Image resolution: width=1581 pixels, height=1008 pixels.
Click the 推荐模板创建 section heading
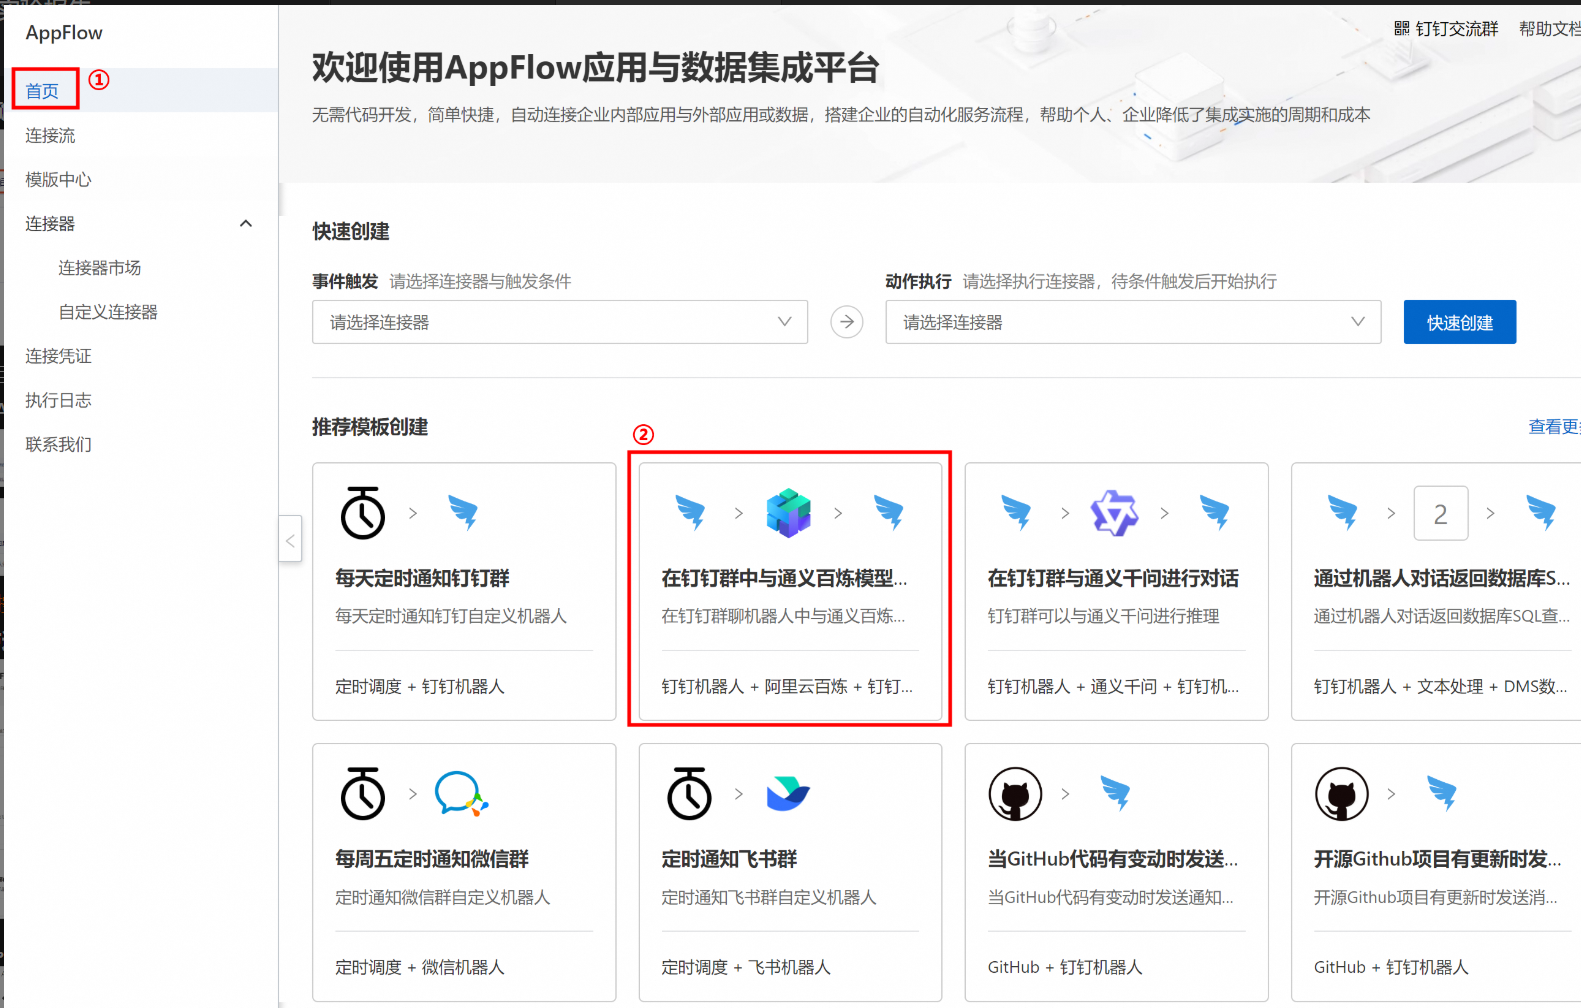tap(370, 427)
